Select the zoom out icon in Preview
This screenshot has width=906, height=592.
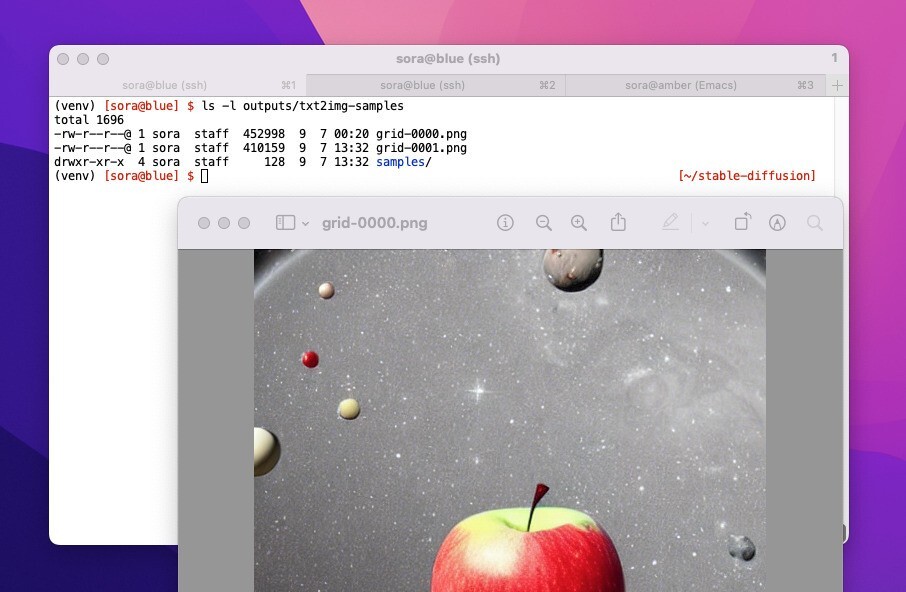click(544, 222)
